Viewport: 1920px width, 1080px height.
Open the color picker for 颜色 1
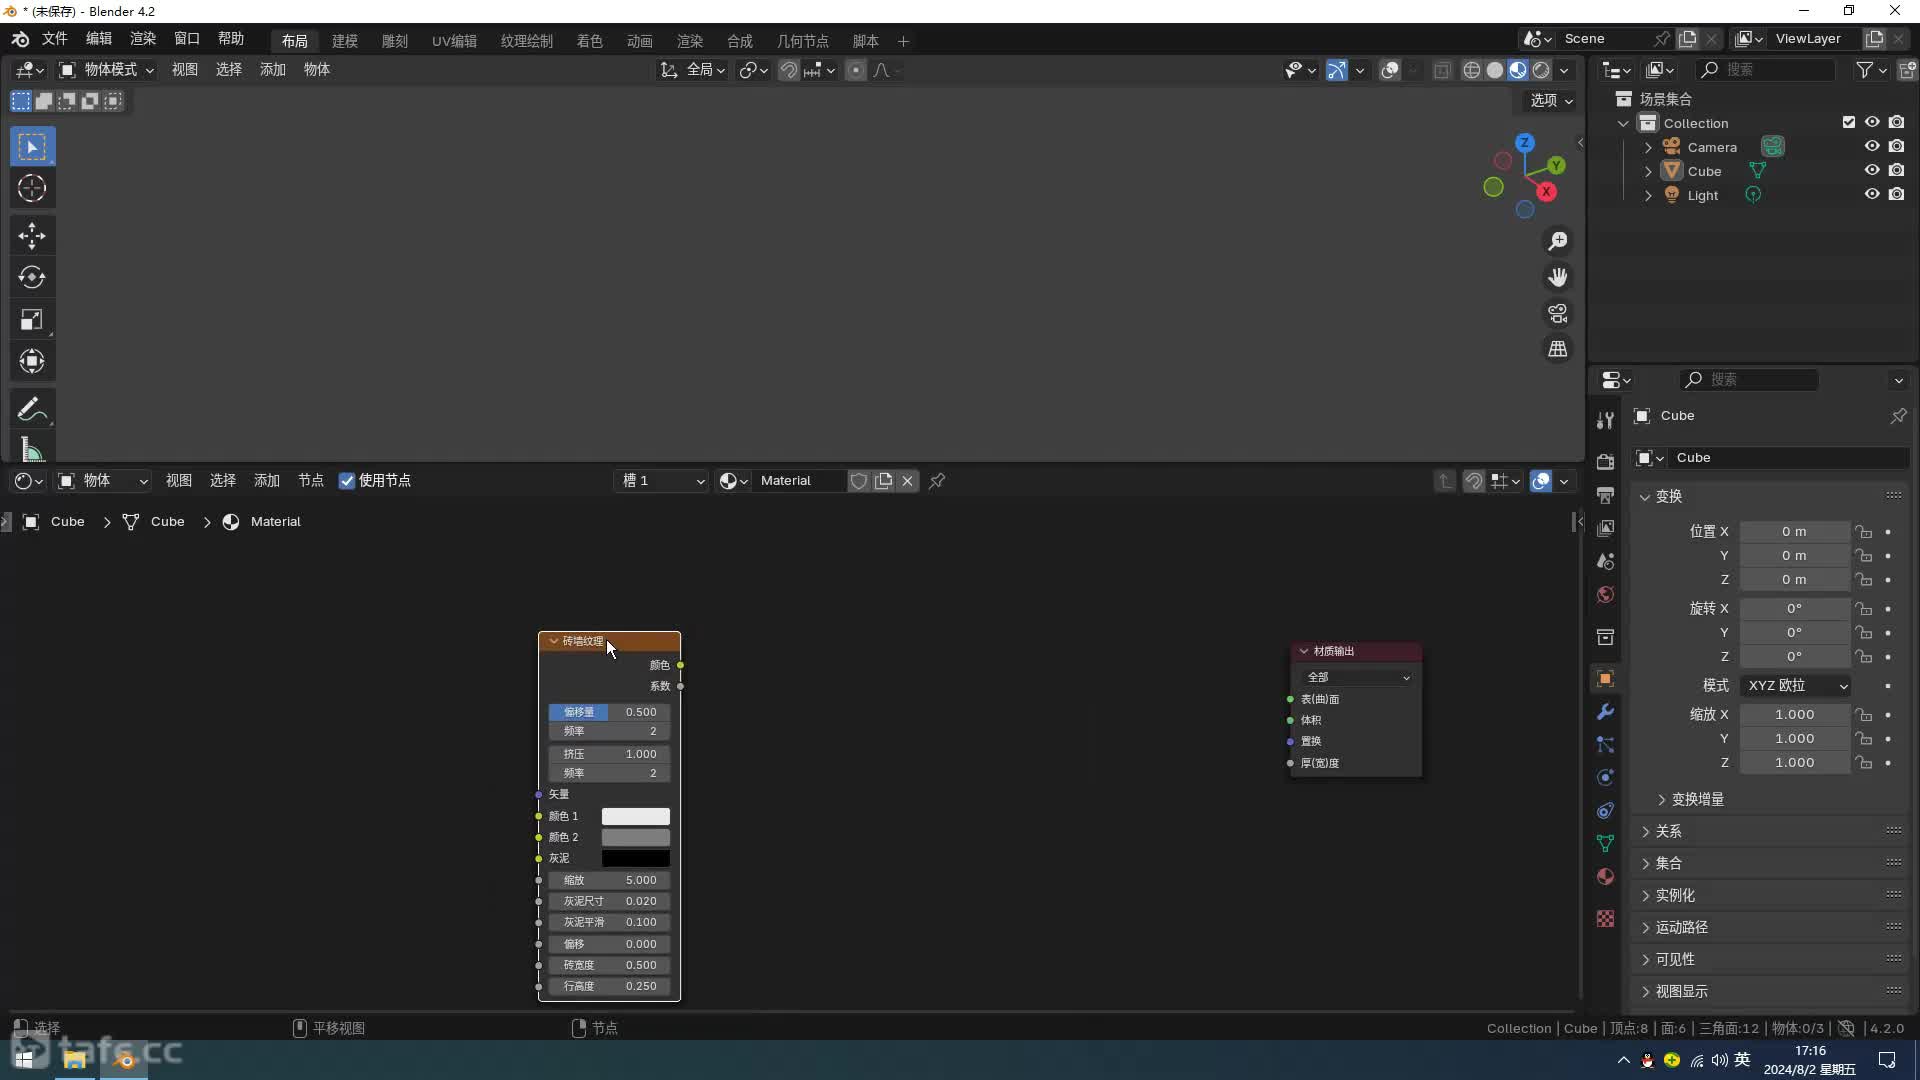coord(636,817)
